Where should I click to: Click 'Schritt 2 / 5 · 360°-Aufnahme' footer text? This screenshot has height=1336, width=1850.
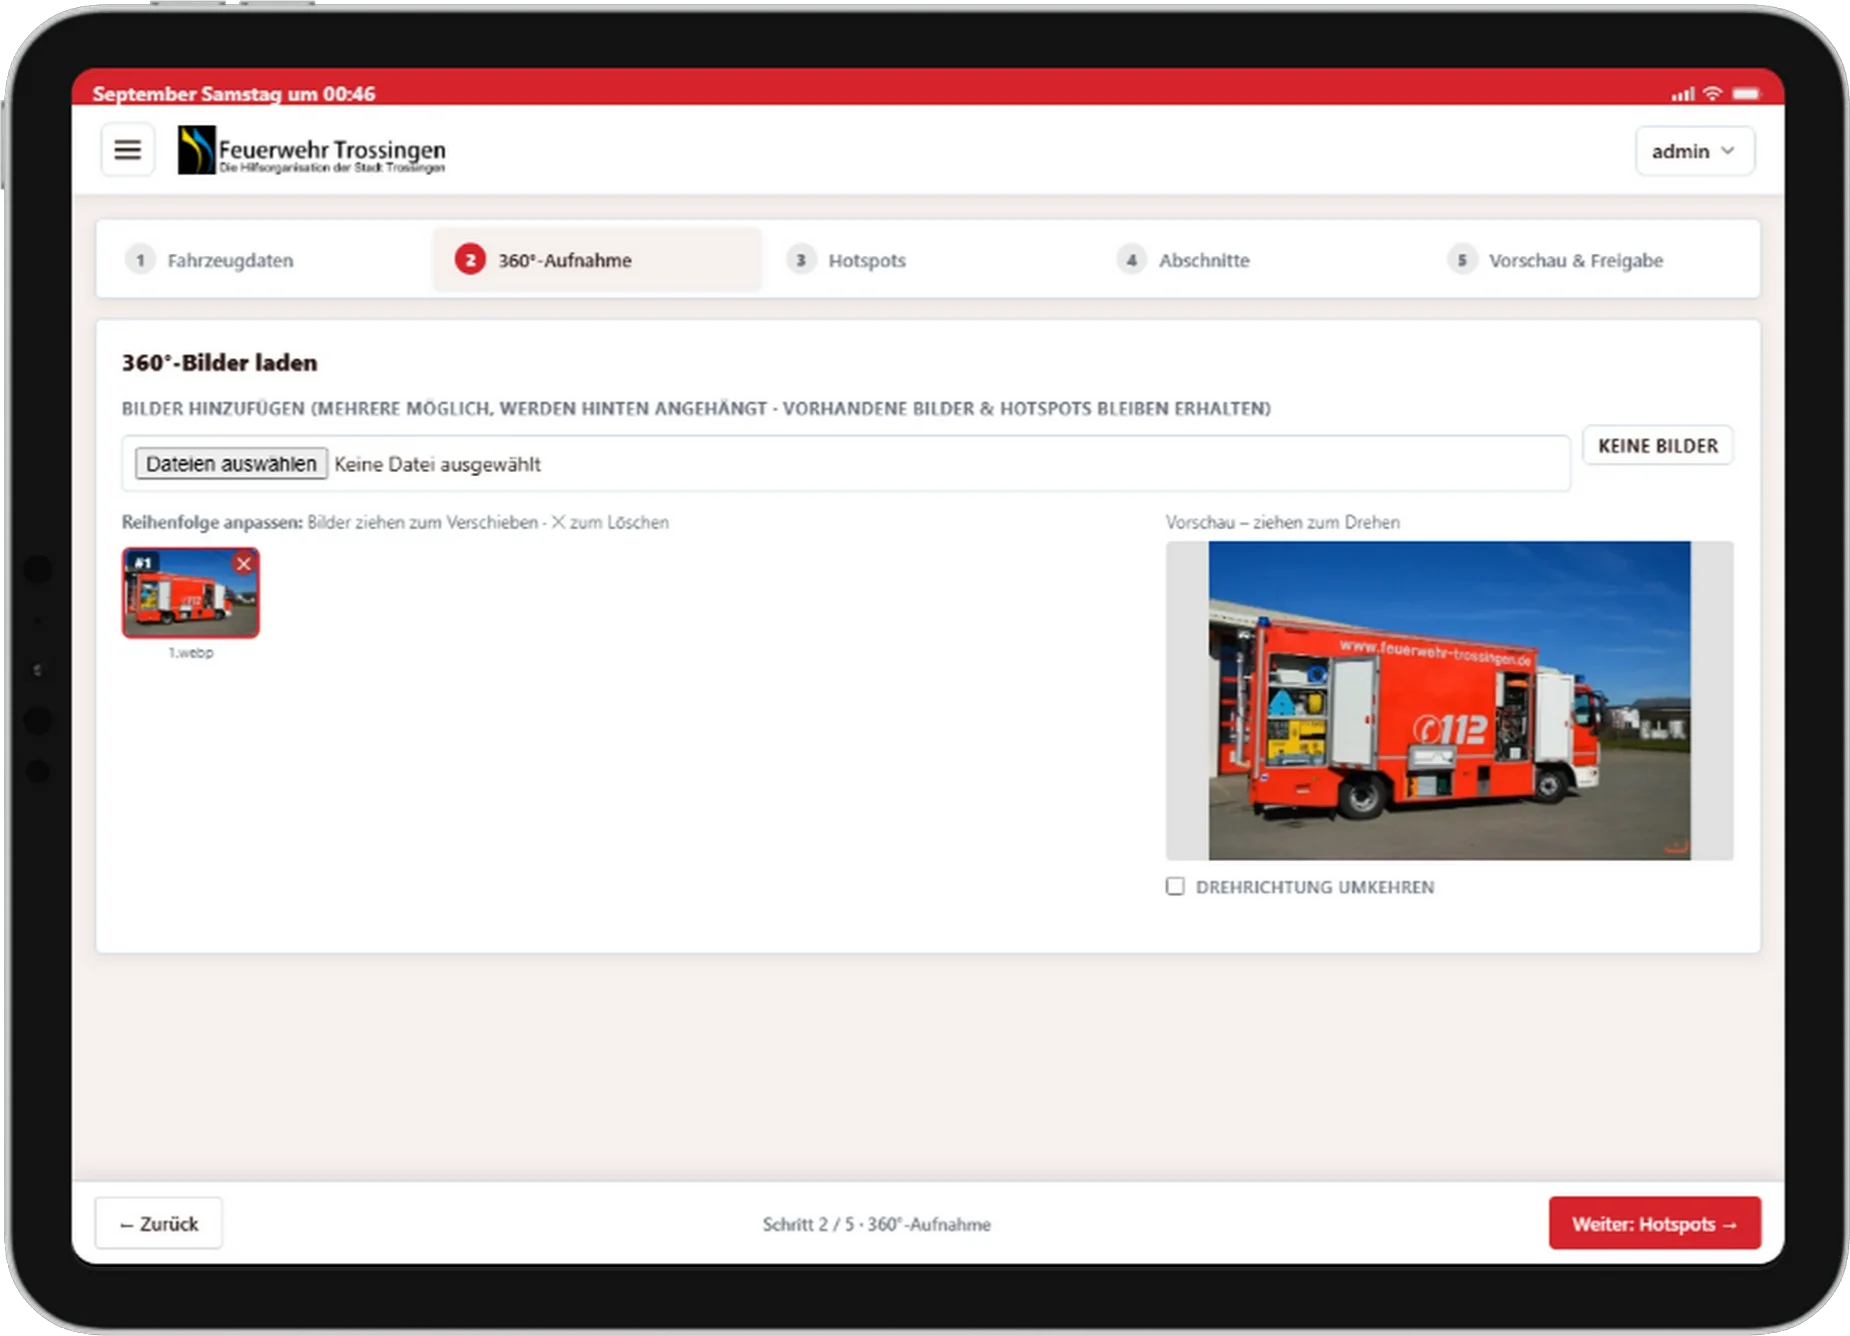pyautogui.click(x=876, y=1224)
